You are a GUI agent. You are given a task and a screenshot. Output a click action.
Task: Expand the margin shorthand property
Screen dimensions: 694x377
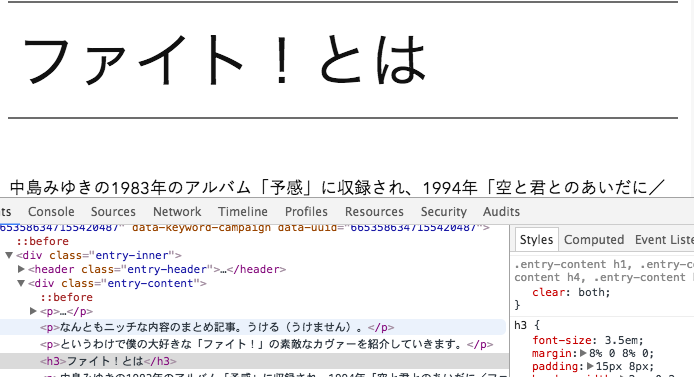583,353
